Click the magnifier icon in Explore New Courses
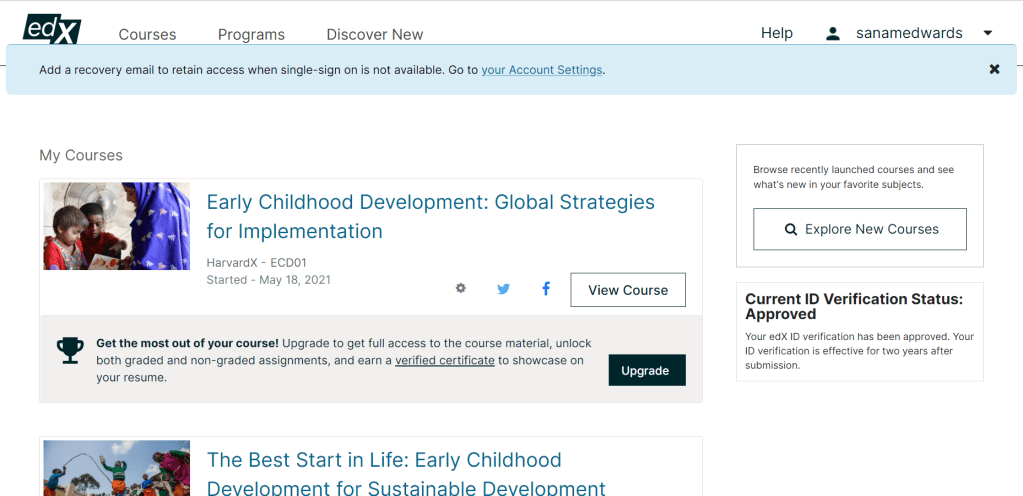Viewport: 1023px width, 496px height. (791, 229)
